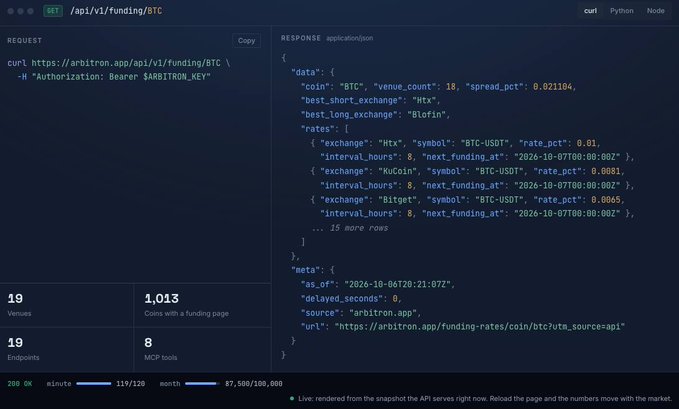
Task: Select the "15 more rows" note
Action: pyautogui.click(x=350, y=228)
